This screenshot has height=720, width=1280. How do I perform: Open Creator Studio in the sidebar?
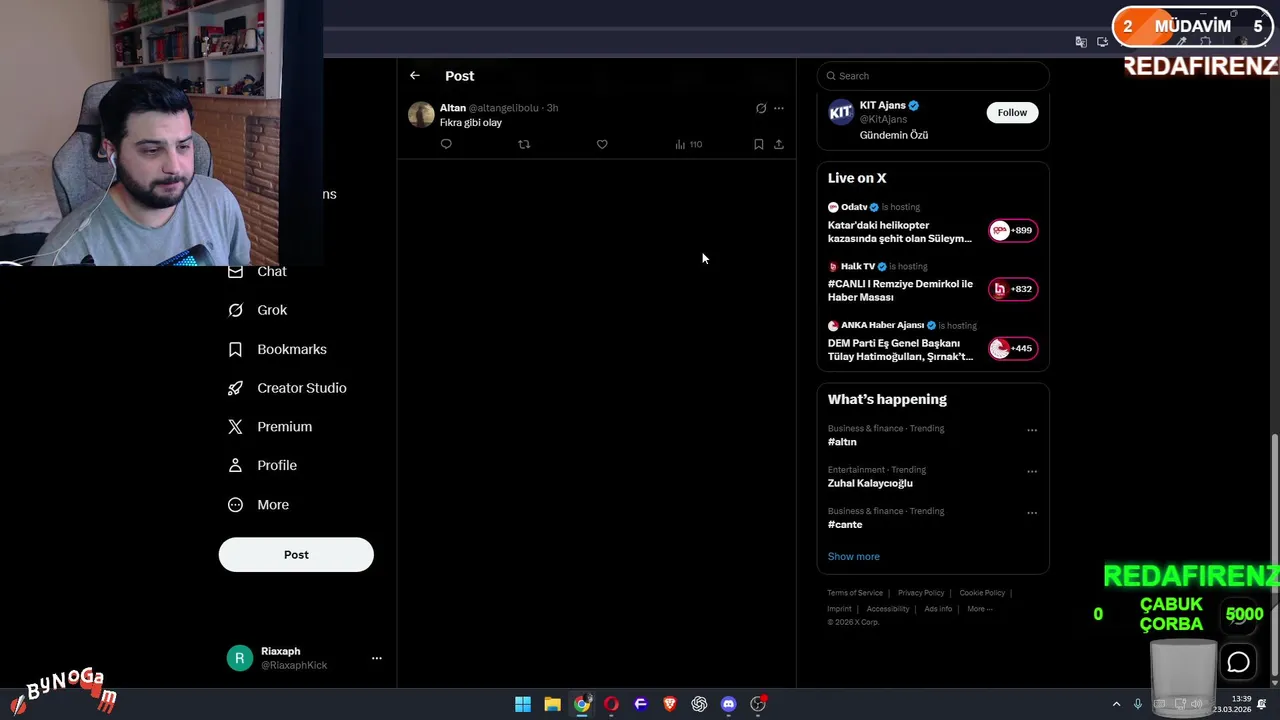[287, 388]
